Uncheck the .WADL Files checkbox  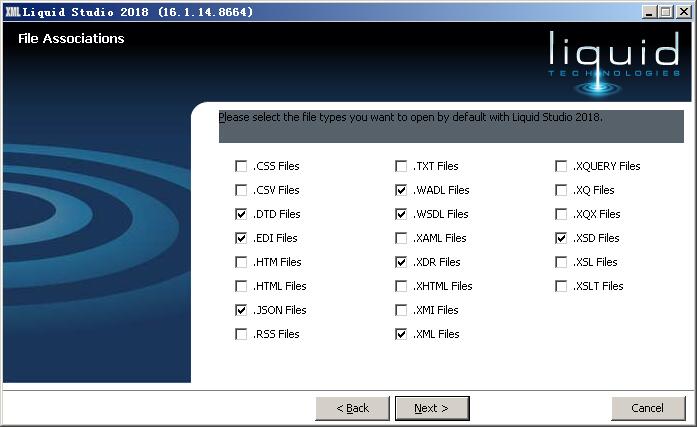pyautogui.click(x=401, y=190)
